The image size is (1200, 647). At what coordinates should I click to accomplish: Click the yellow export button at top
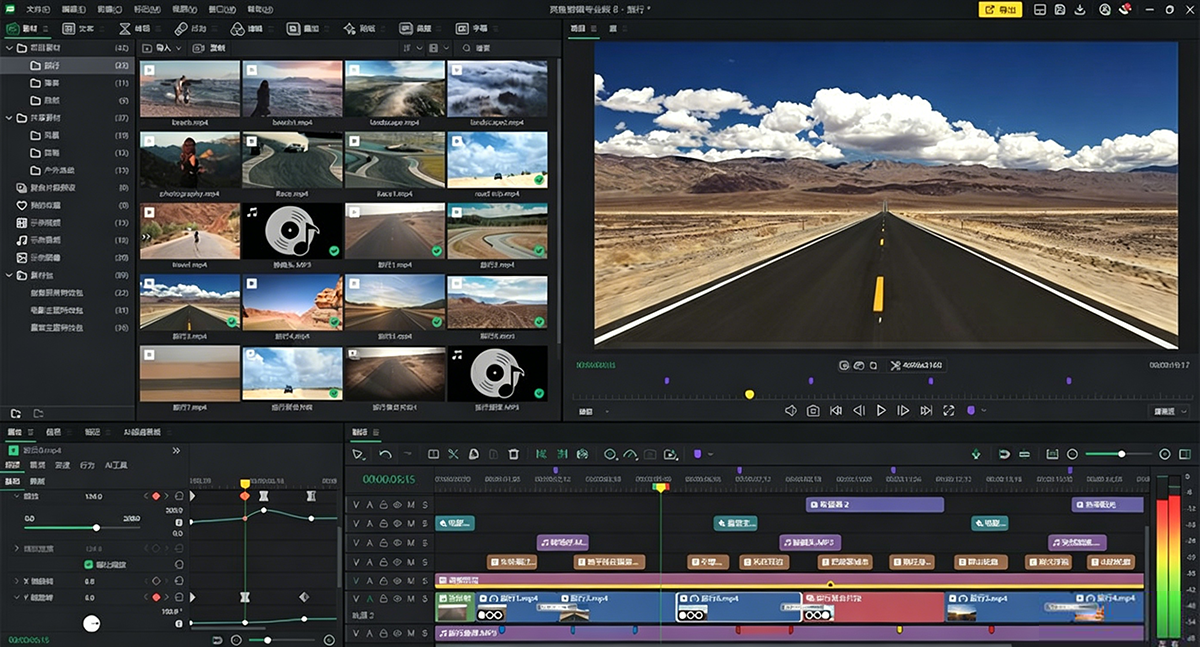click(x=1000, y=9)
